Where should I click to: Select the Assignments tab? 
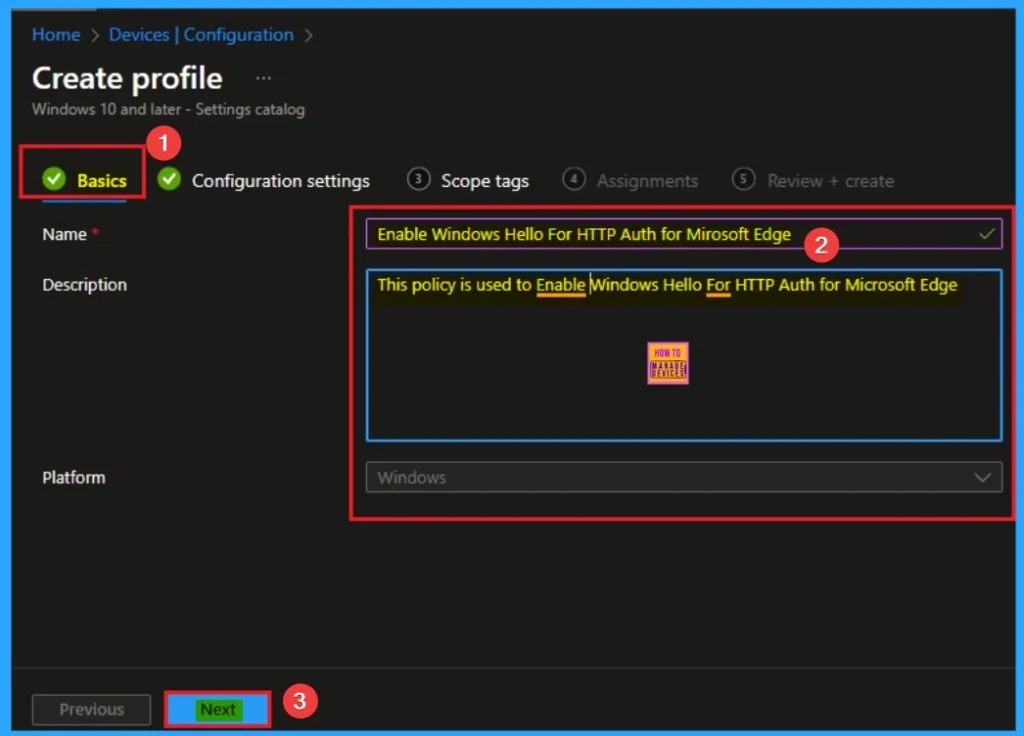click(647, 181)
